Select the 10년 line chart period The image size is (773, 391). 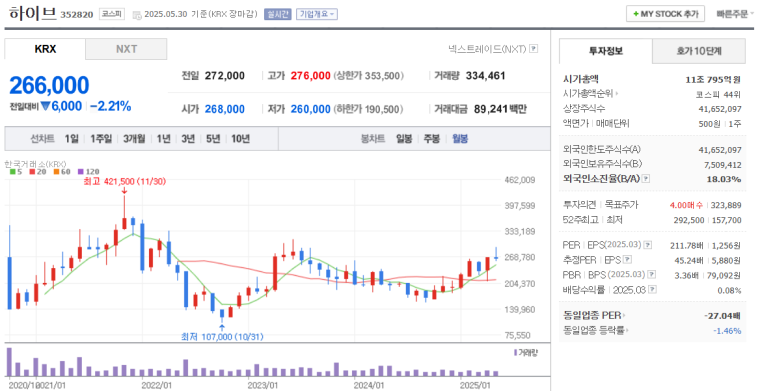click(241, 139)
